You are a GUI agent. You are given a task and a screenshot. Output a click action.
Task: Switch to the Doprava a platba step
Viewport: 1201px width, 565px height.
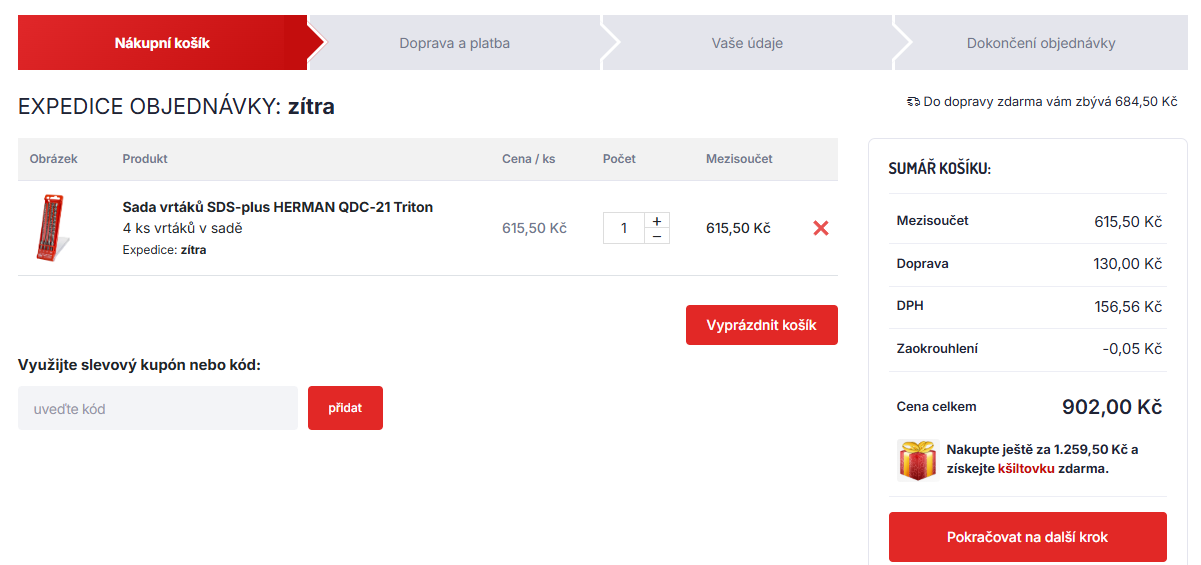454,43
